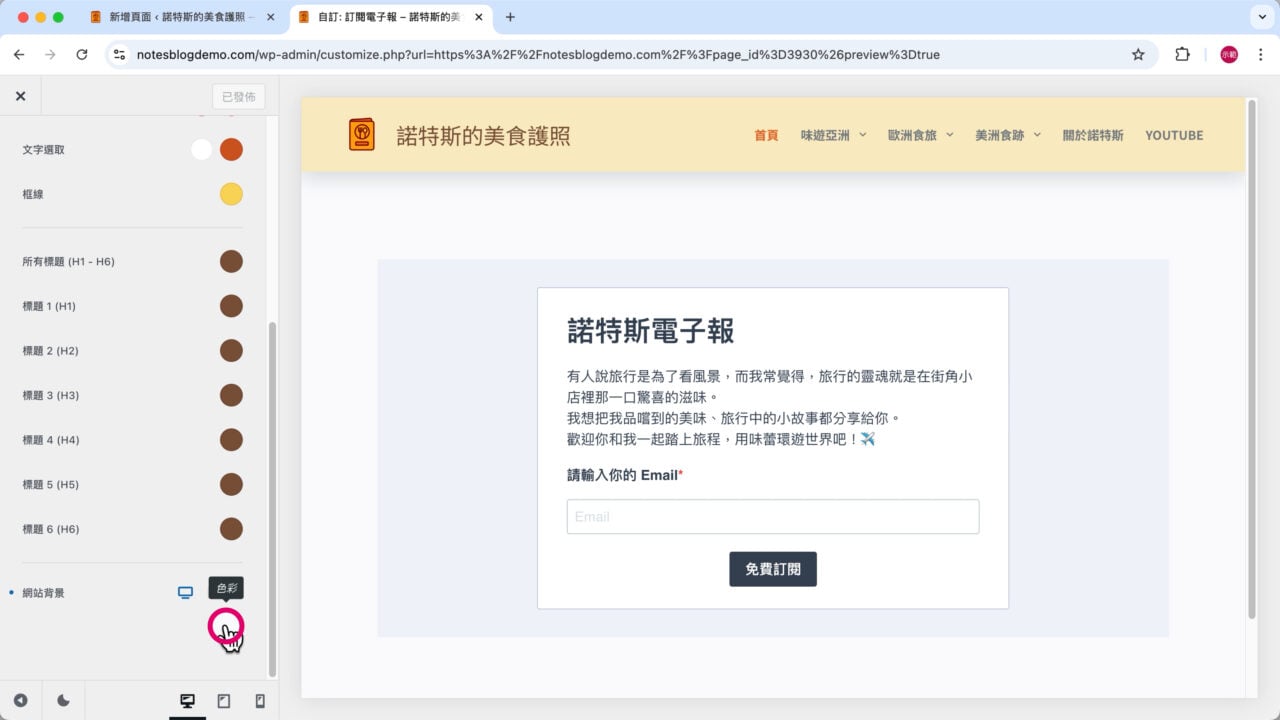Screen dimensions: 1280x720
Task: Click the star bookmark icon in the address bar
Action: [1138, 54]
